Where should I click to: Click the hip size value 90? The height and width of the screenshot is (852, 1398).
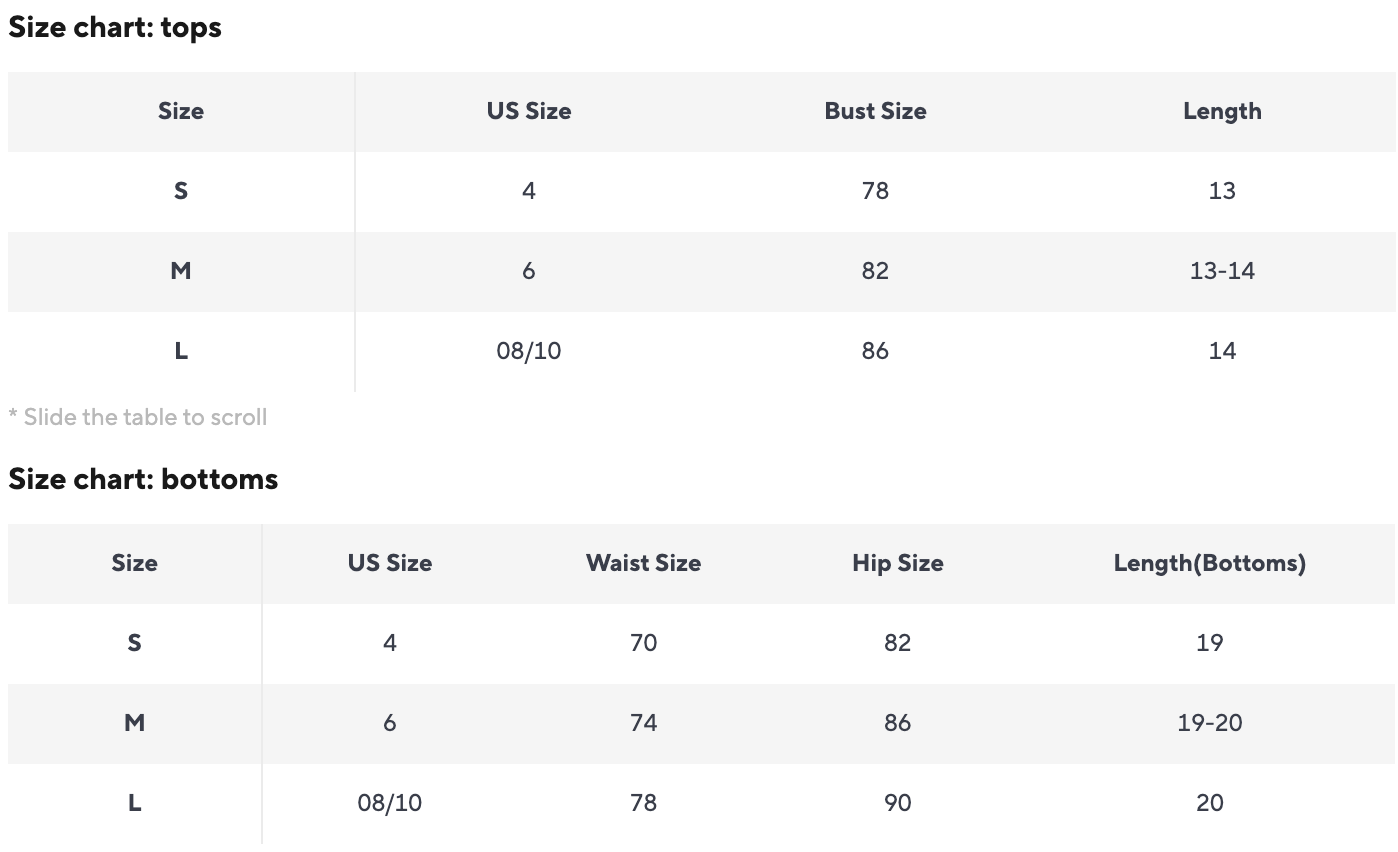click(897, 803)
